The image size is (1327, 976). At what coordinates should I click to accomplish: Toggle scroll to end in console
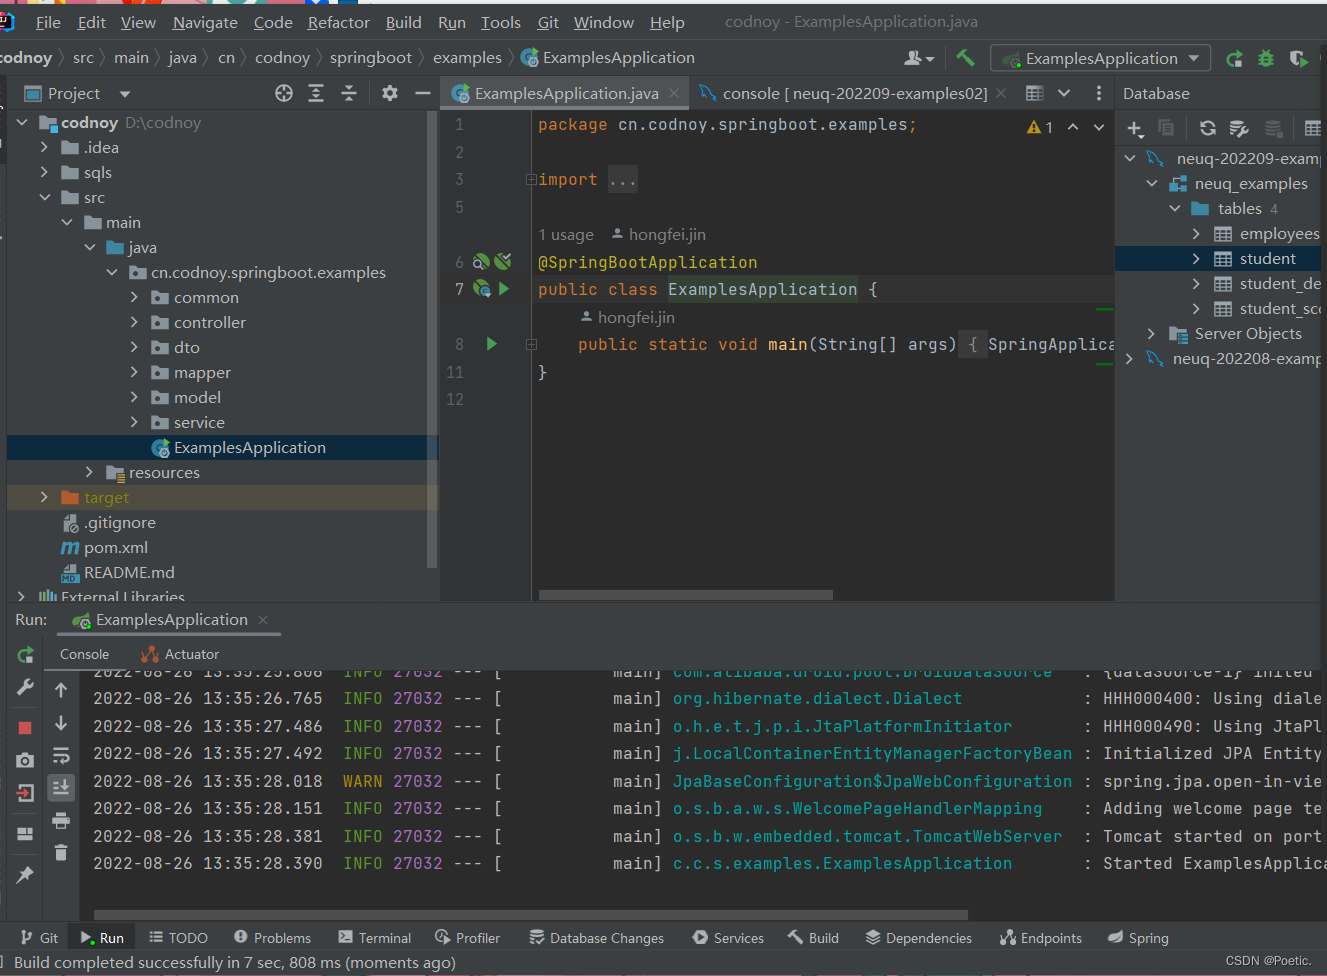[61, 788]
